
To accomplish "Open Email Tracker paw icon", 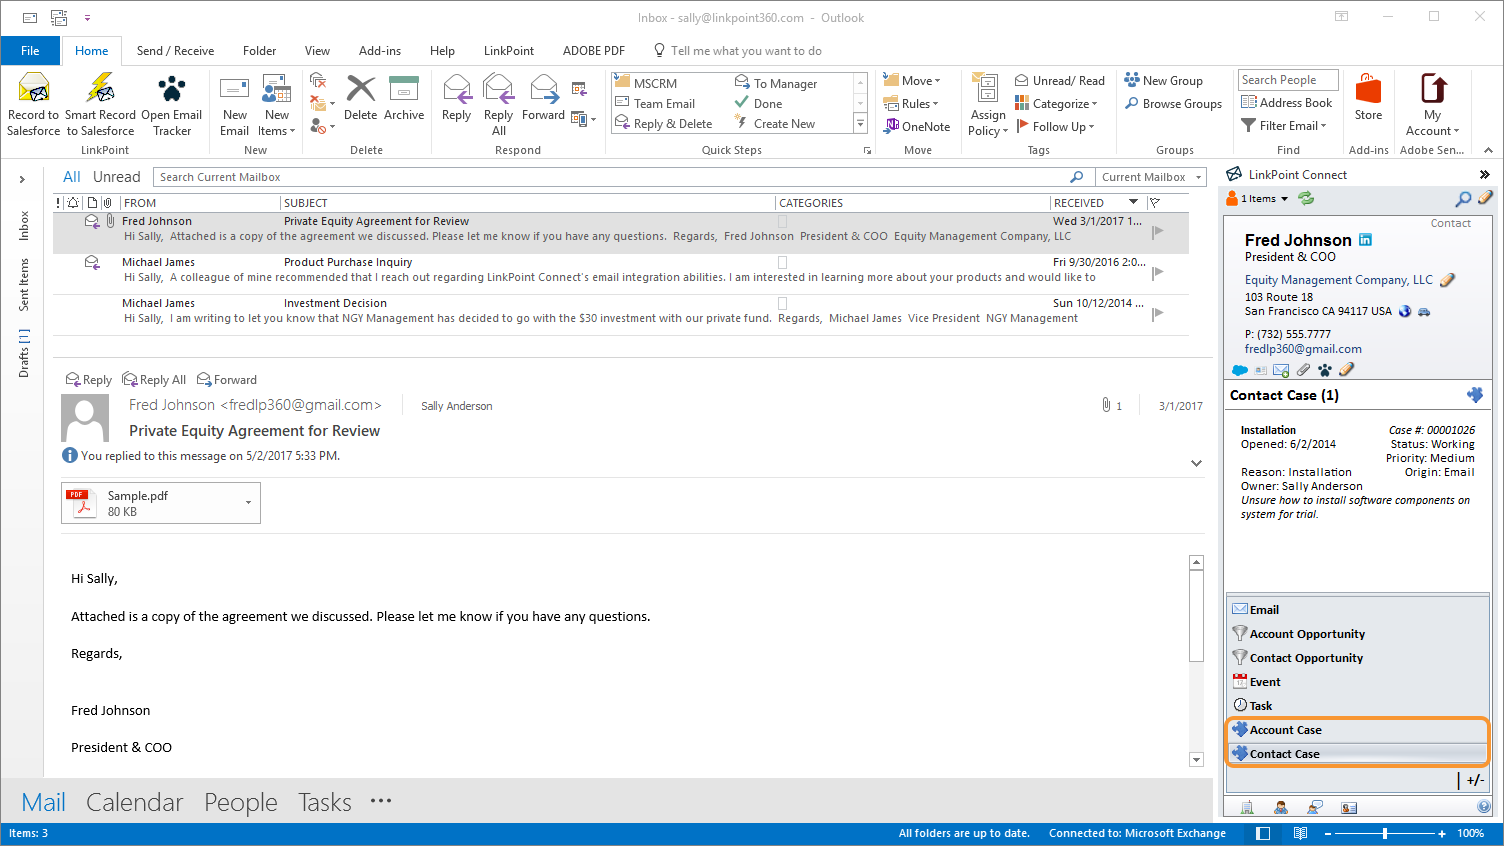I will tap(171, 89).
